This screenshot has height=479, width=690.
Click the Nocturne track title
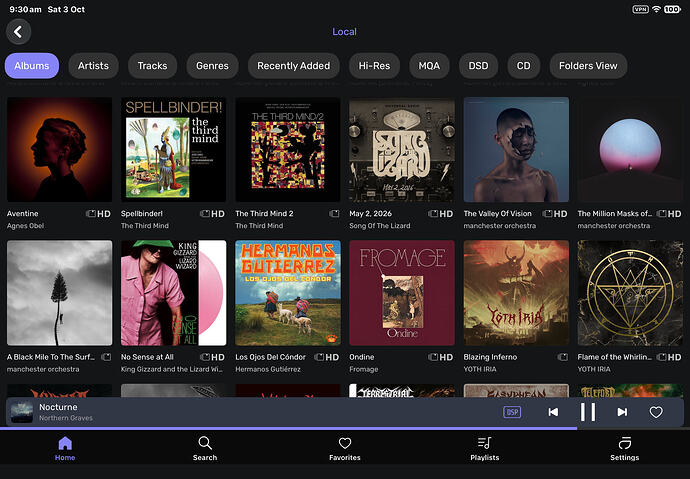click(58, 407)
